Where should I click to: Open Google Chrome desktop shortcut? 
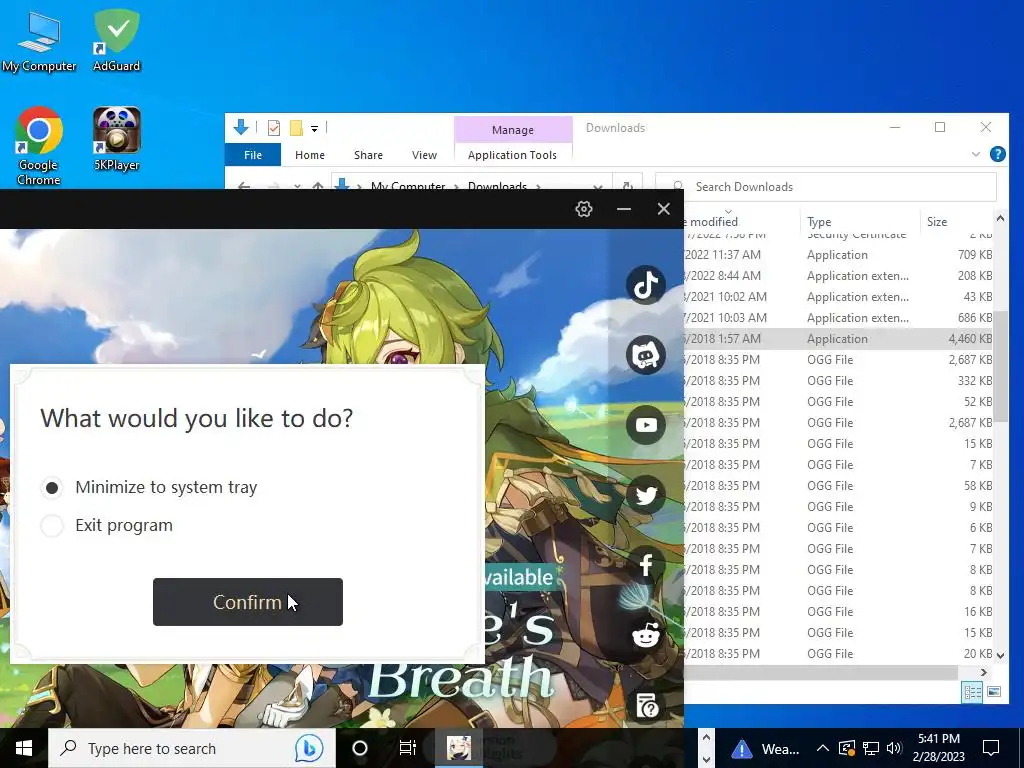39,146
